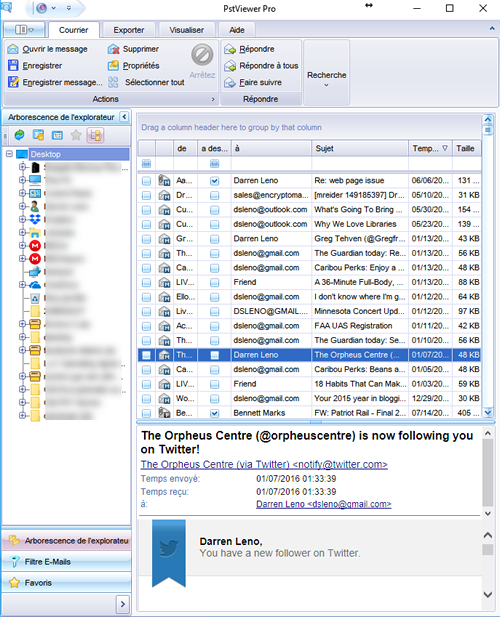
Task: Expand navigation pane options arrow at bottom
Action: (x=123, y=604)
